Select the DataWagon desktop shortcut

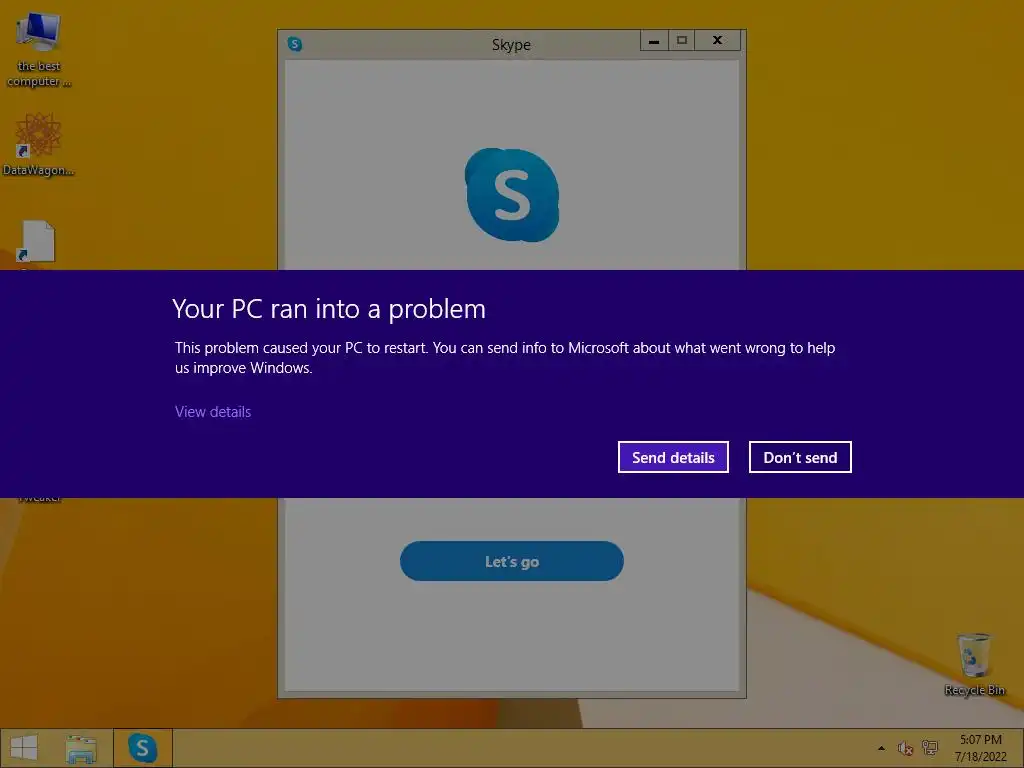pyautogui.click(x=39, y=144)
